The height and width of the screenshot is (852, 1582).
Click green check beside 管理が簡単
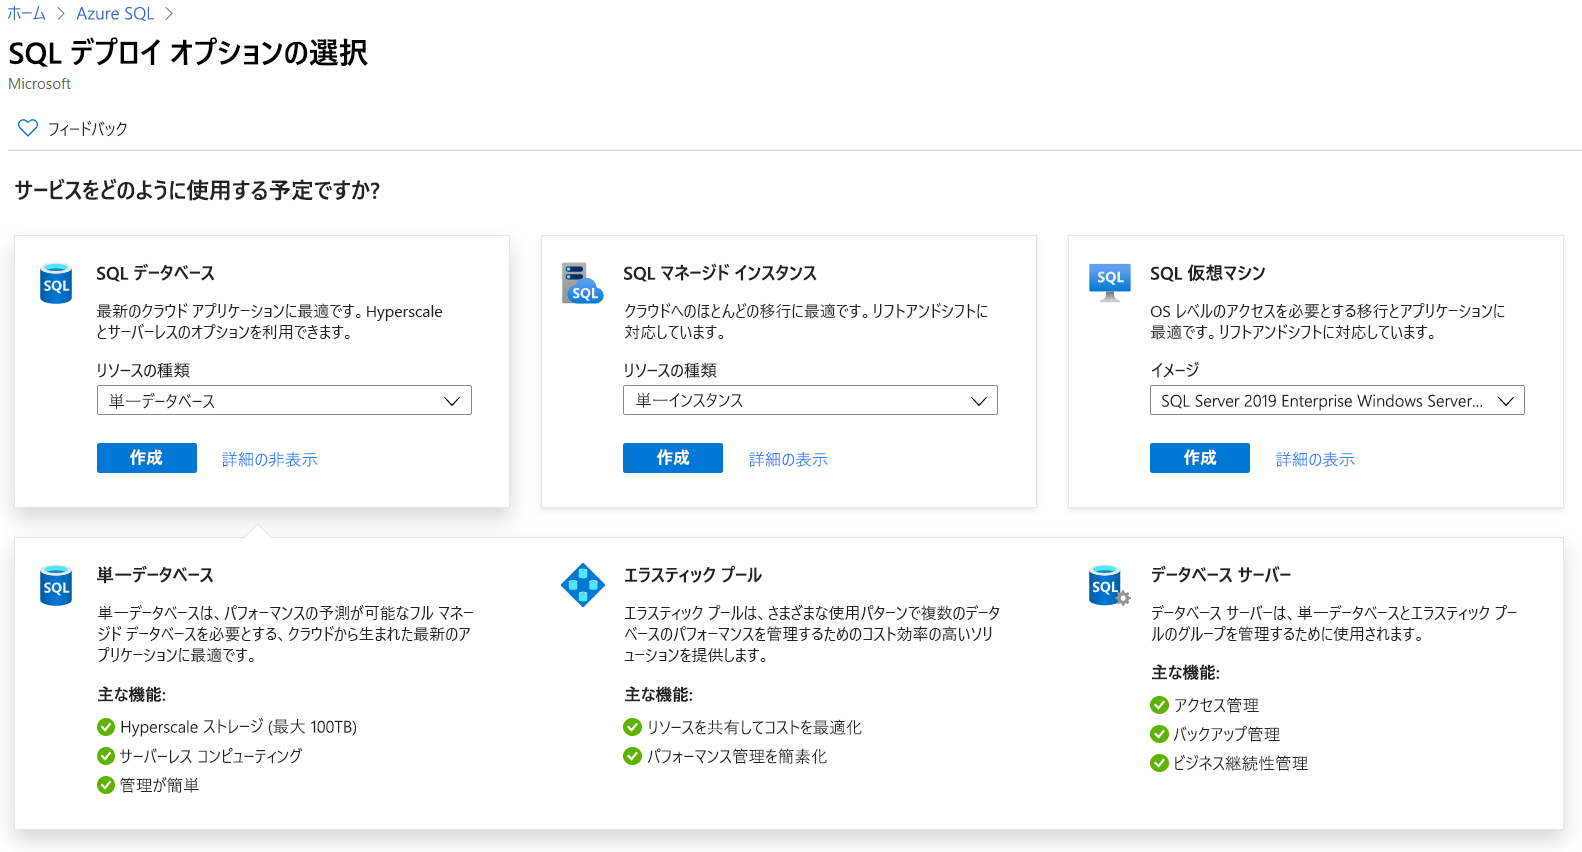(x=106, y=785)
